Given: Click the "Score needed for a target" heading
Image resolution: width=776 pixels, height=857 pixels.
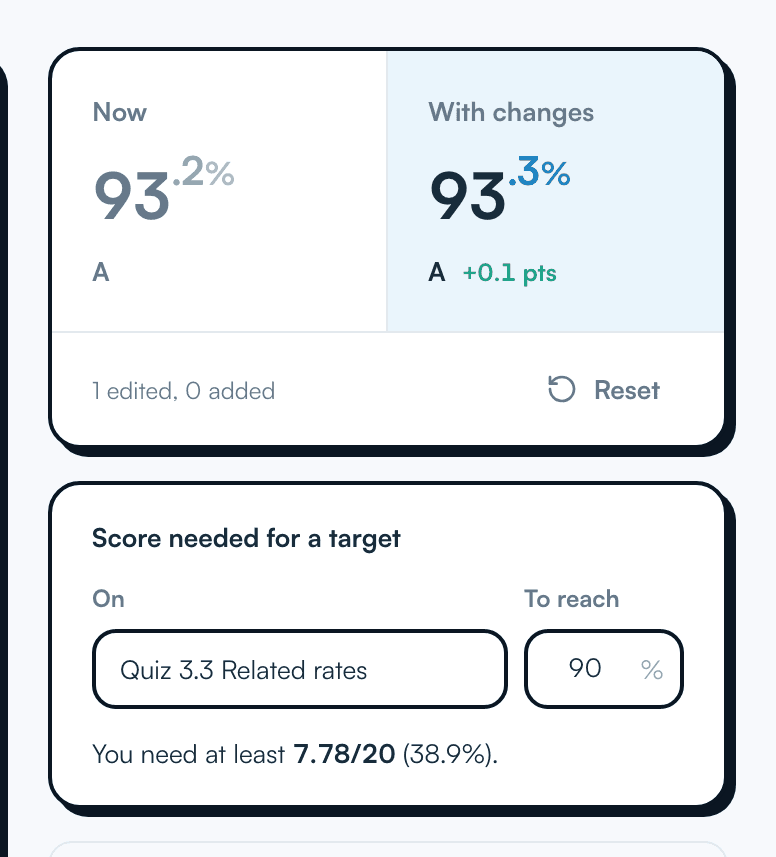Looking at the screenshot, I should click(246, 539).
